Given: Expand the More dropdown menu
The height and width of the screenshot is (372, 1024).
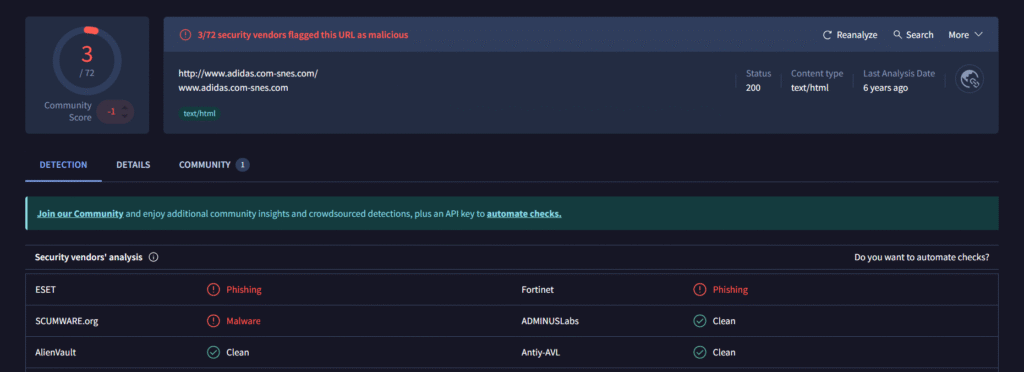Looking at the screenshot, I should (965, 35).
